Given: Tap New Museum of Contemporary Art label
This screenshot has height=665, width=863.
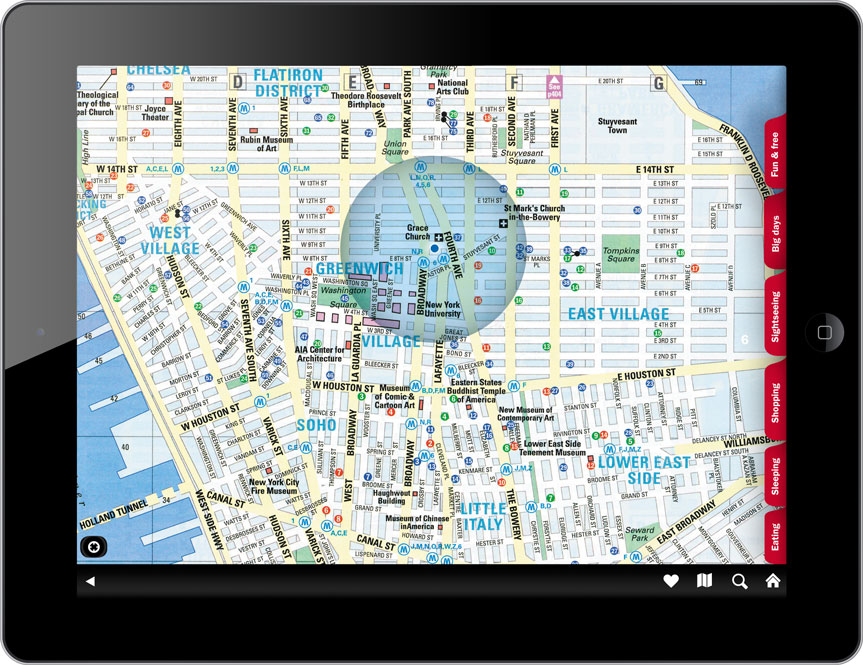Looking at the screenshot, I should 526,413.
